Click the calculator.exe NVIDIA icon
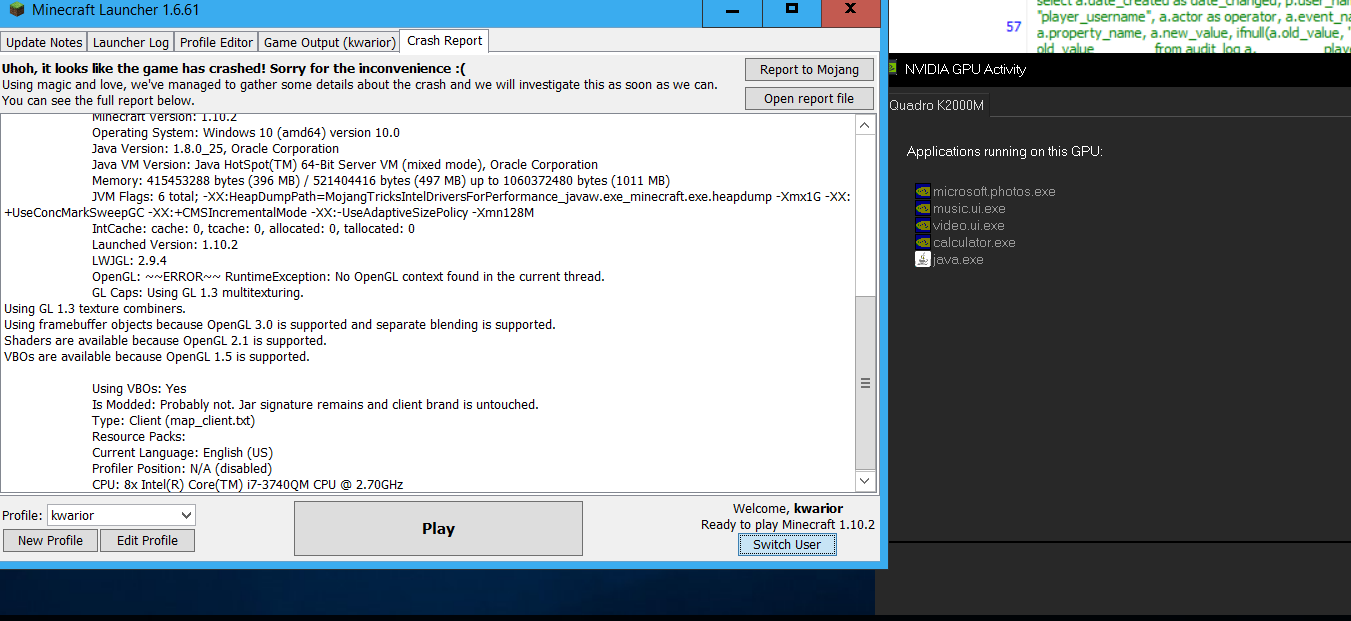Screen dimensions: 1351x621 pyautogui.click(x=923, y=242)
